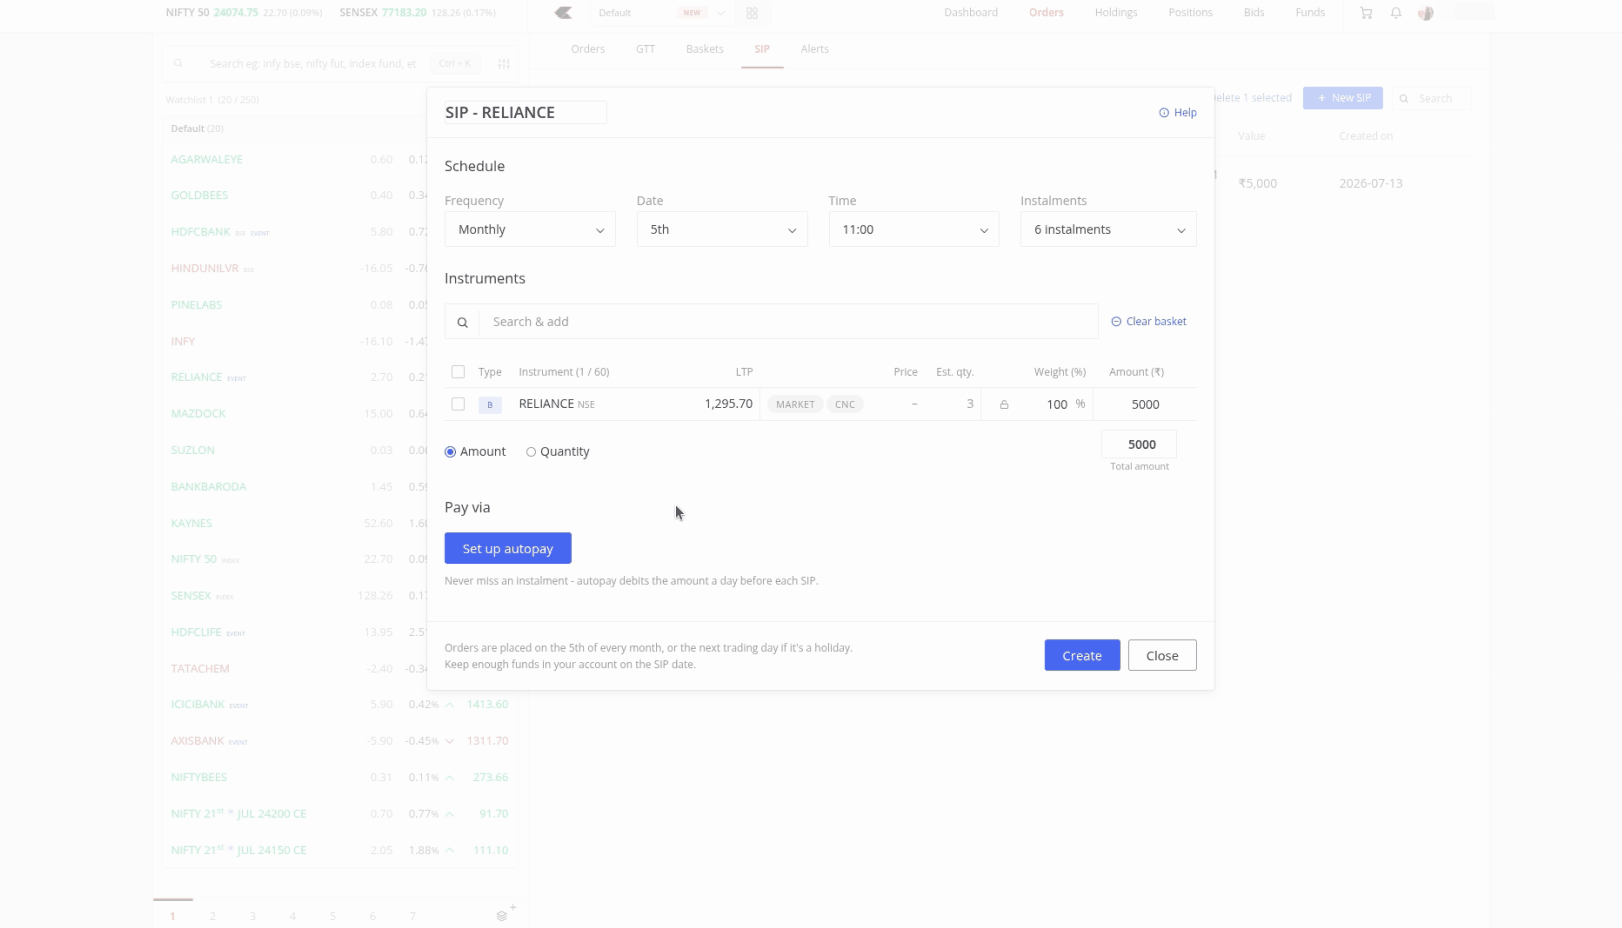Image resolution: width=1622 pixels, height=928 pixels.
Task: Open the Orders menu in the top bar
Action: 1046,13
